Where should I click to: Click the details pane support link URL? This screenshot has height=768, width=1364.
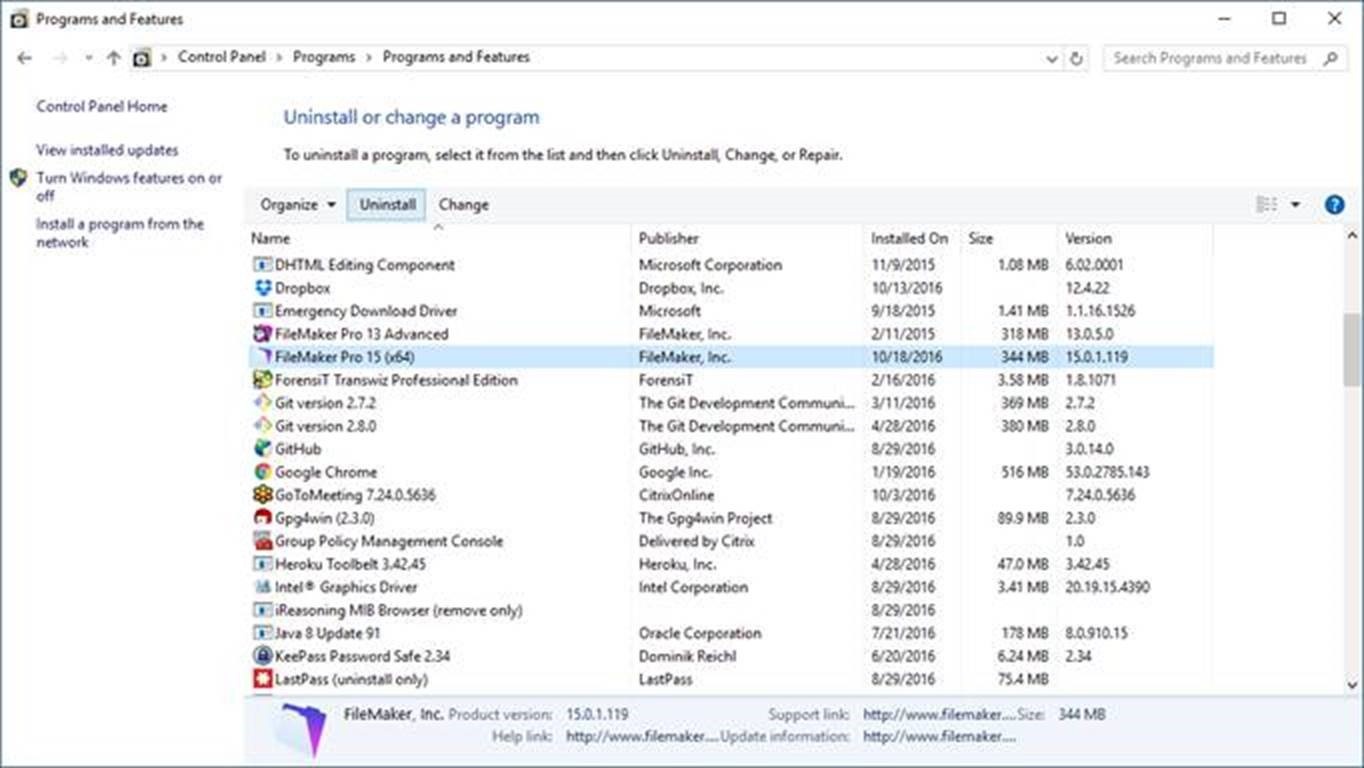(x=940, y=715)
